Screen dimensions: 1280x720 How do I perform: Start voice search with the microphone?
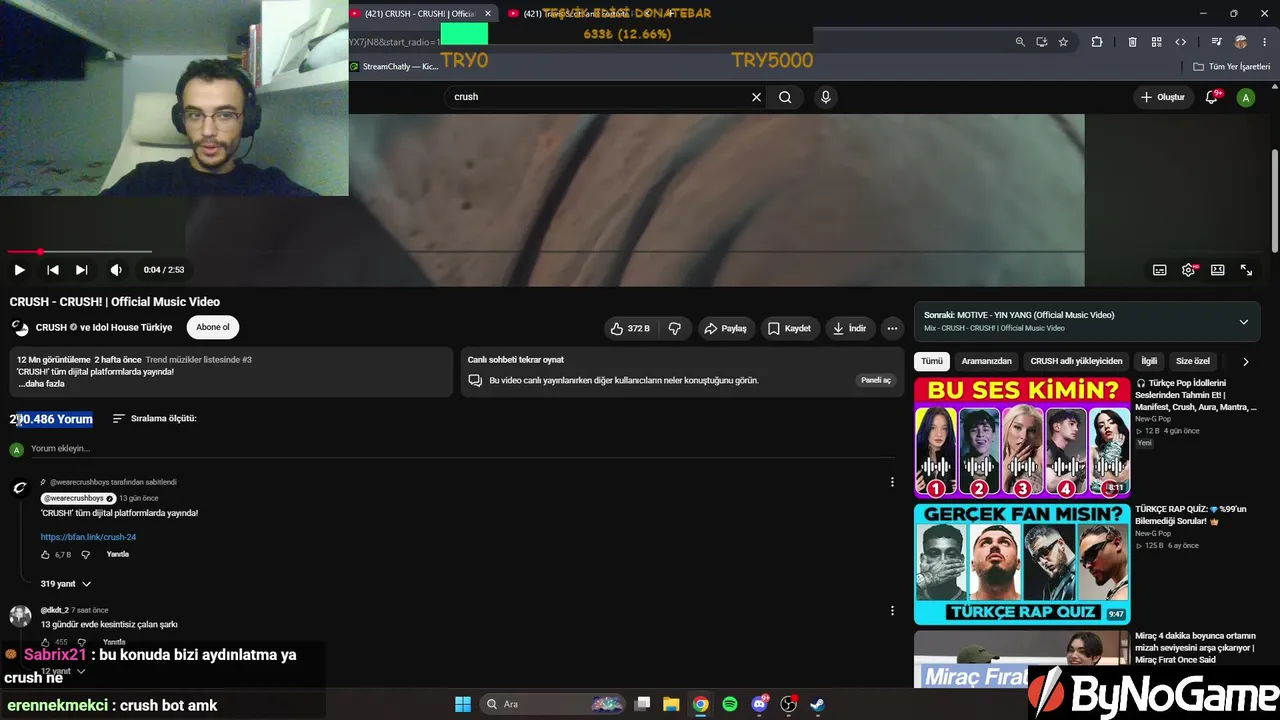825,97
